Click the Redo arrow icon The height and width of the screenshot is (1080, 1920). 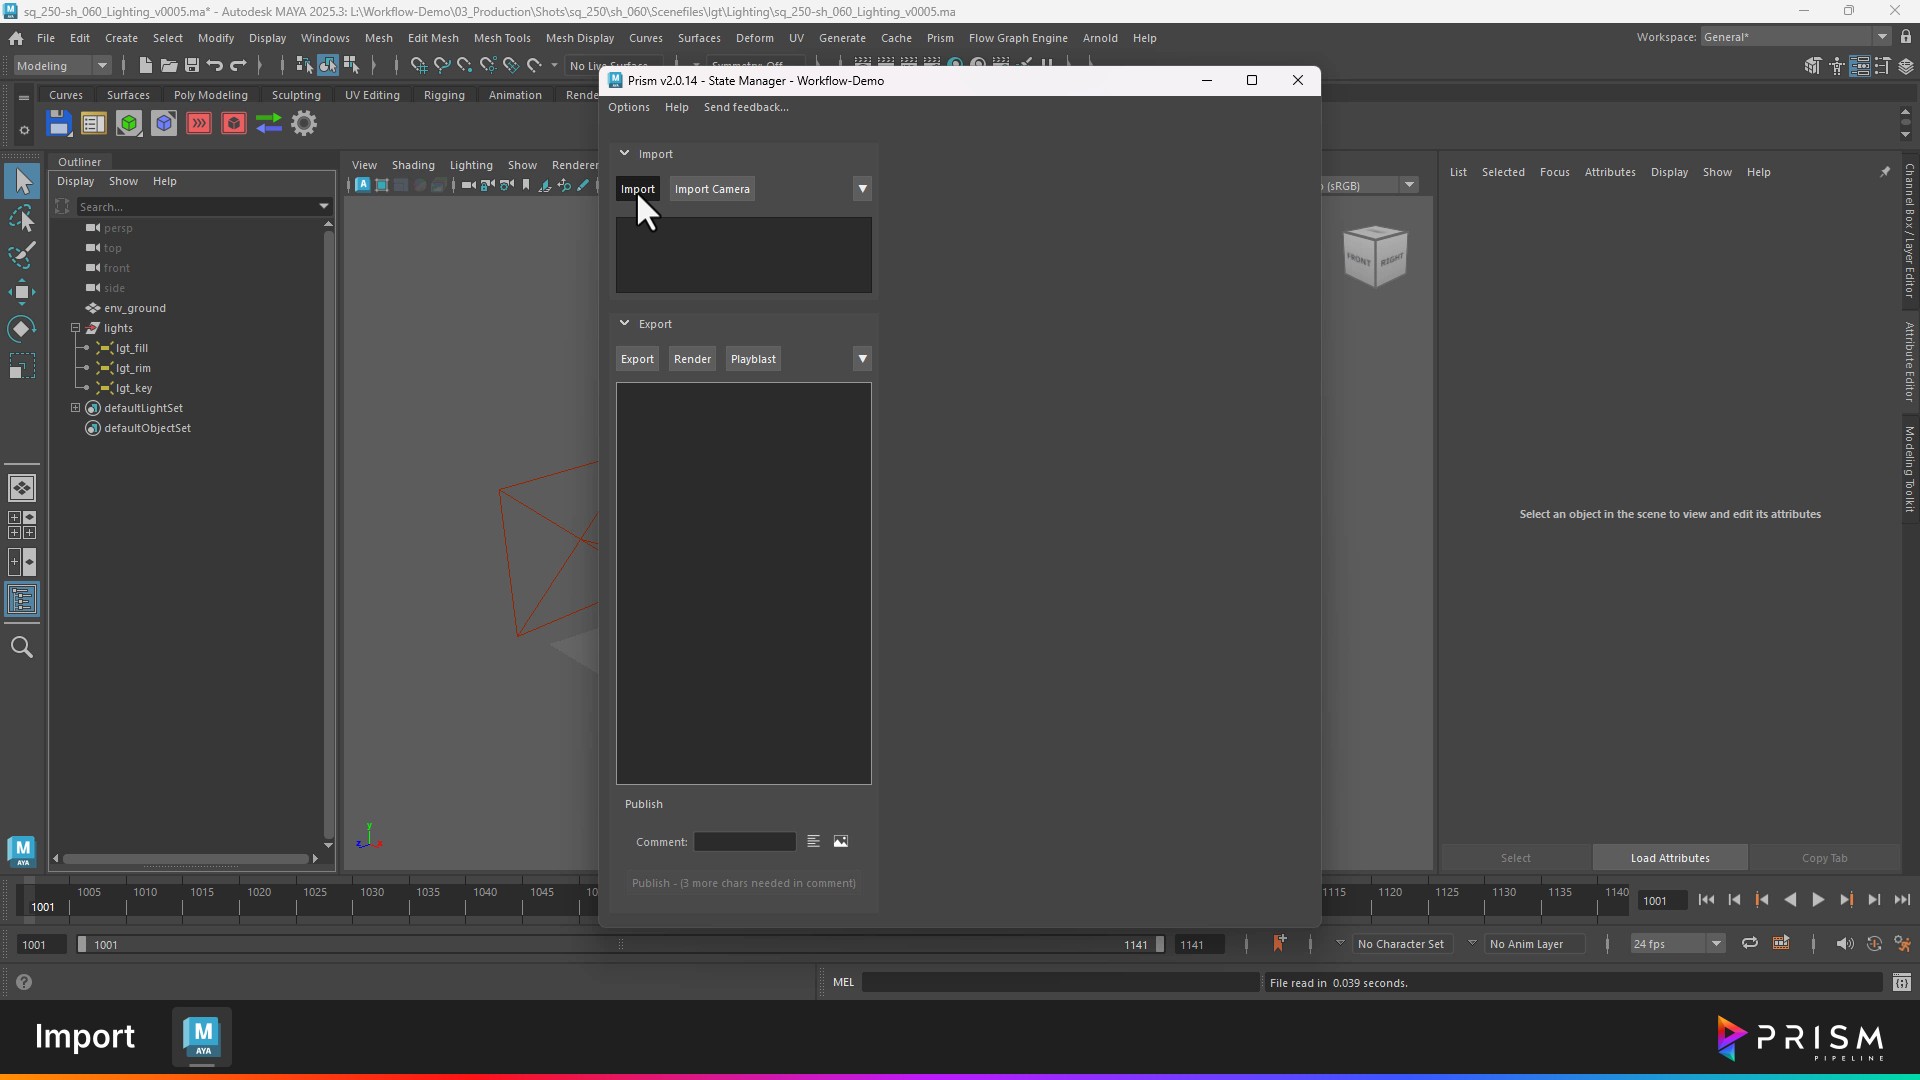pos(238,66)
